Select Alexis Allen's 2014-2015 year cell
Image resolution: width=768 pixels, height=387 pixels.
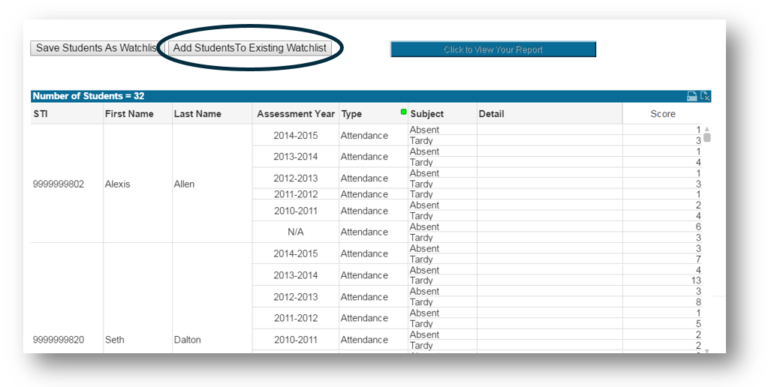pos(295,135)
